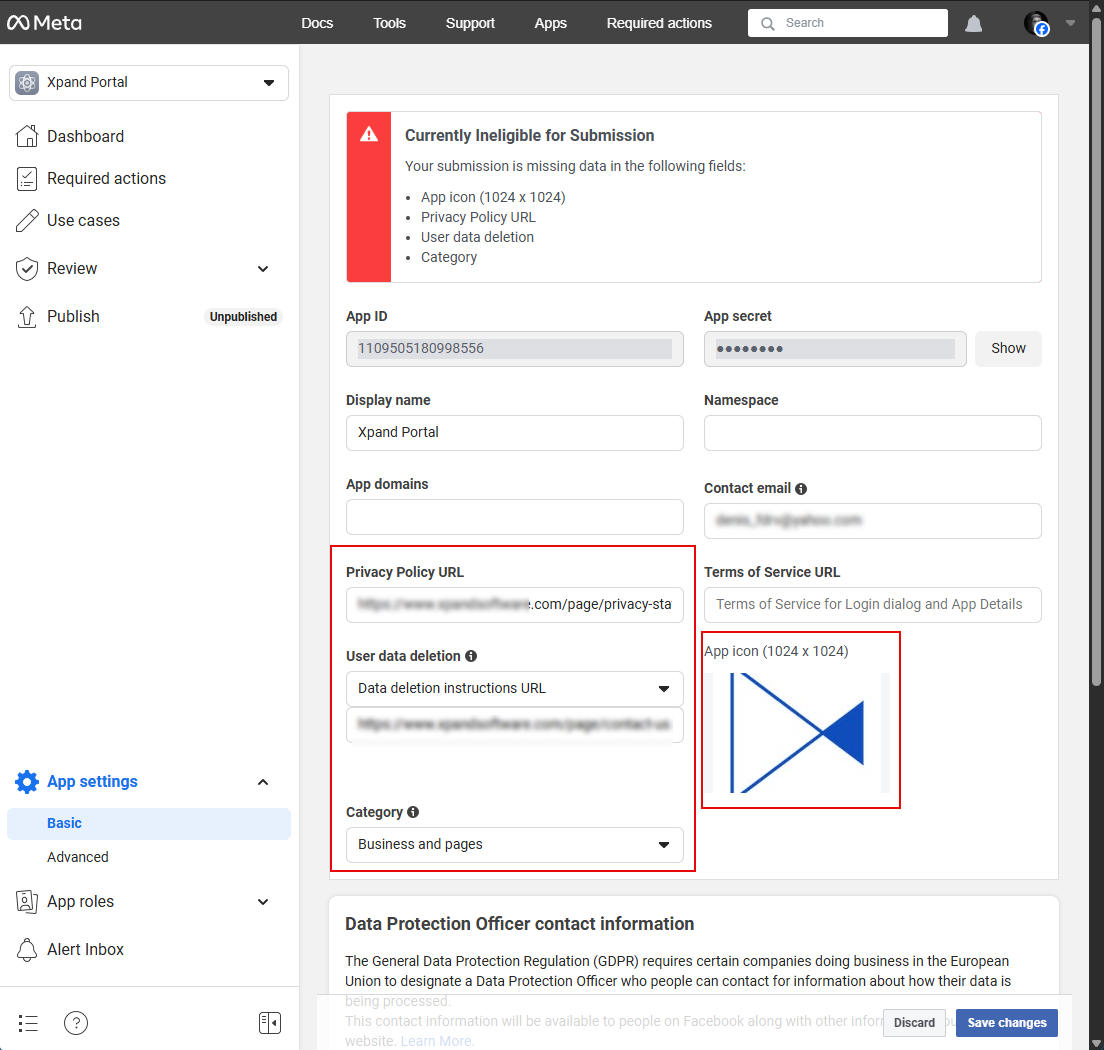Click the App settings gear icon
The height and width of the screenshot is (1050, 1104).
click(x=27, y=782)
